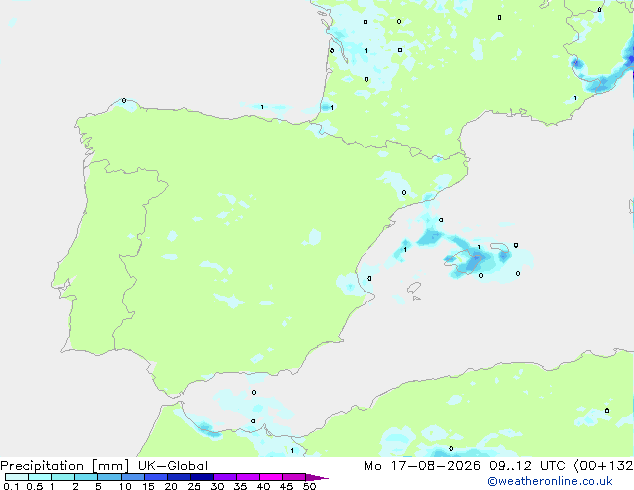
Task: Select the legend scale label '35'
Action: point(240,486)
